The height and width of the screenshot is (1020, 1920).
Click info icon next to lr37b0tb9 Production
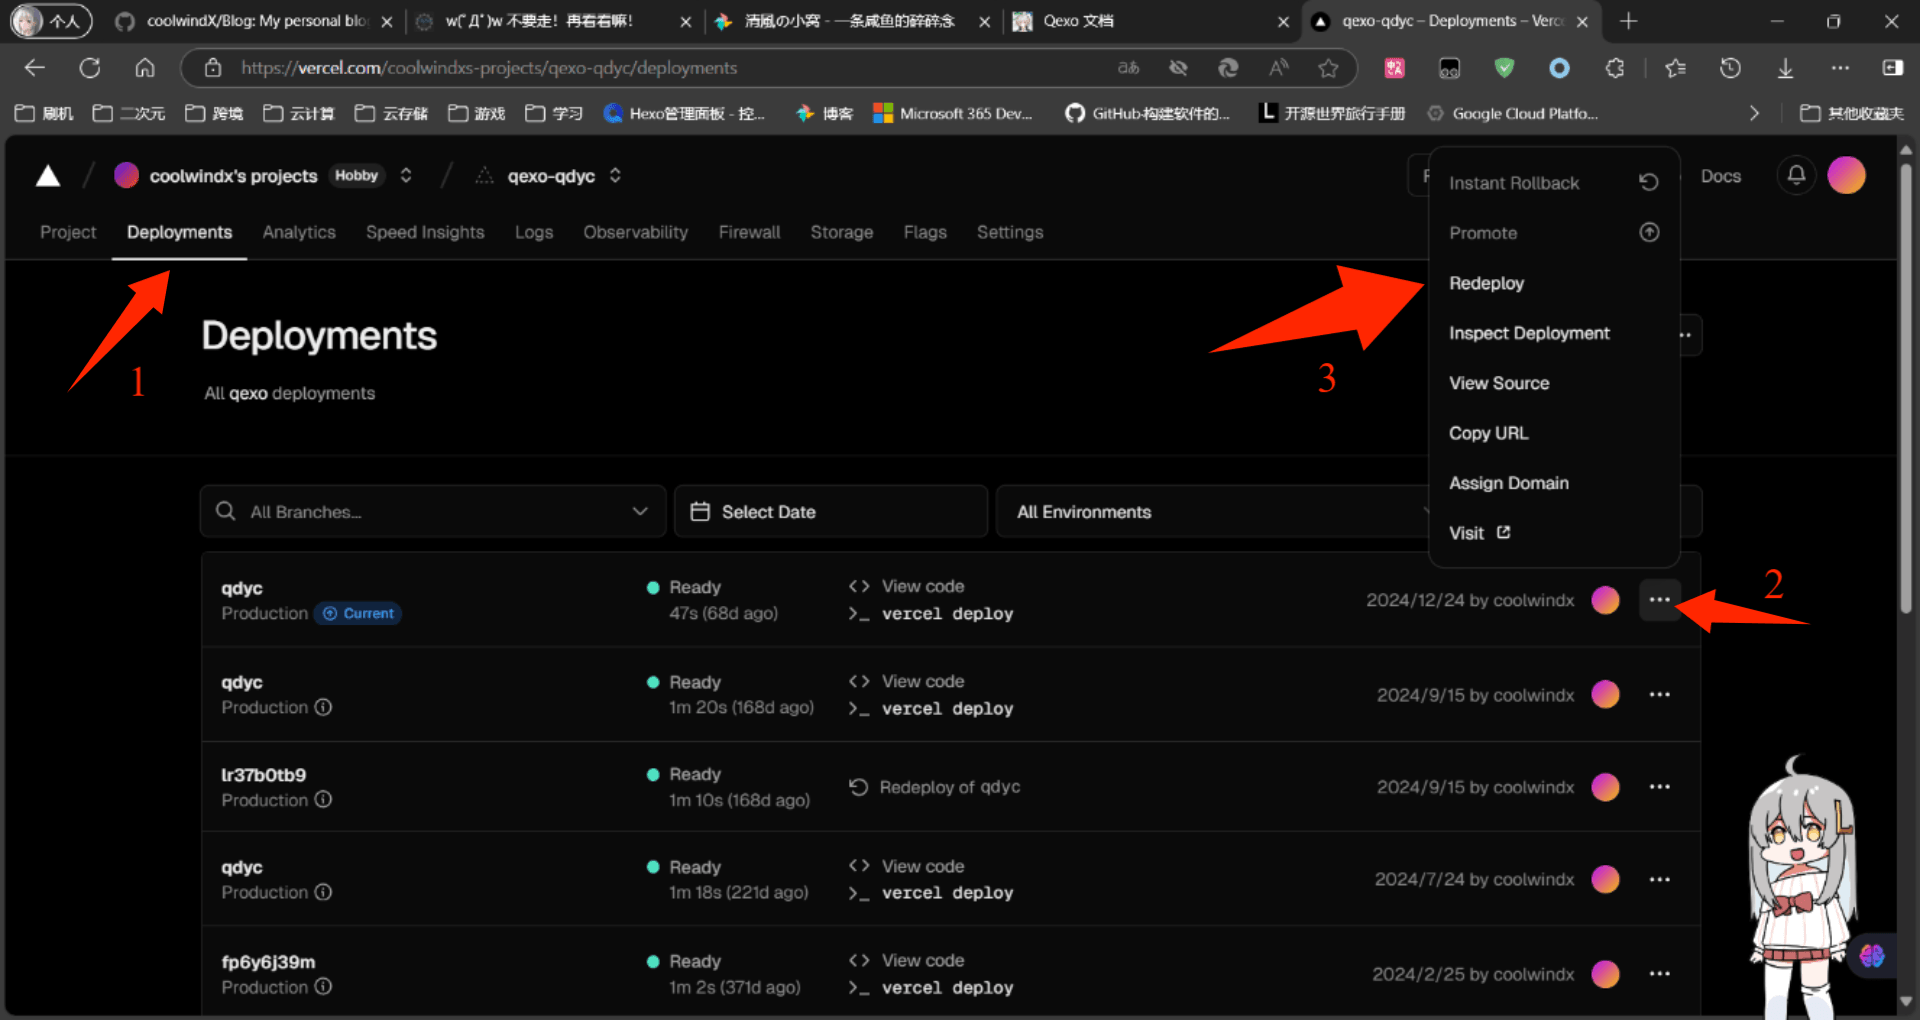323,800
